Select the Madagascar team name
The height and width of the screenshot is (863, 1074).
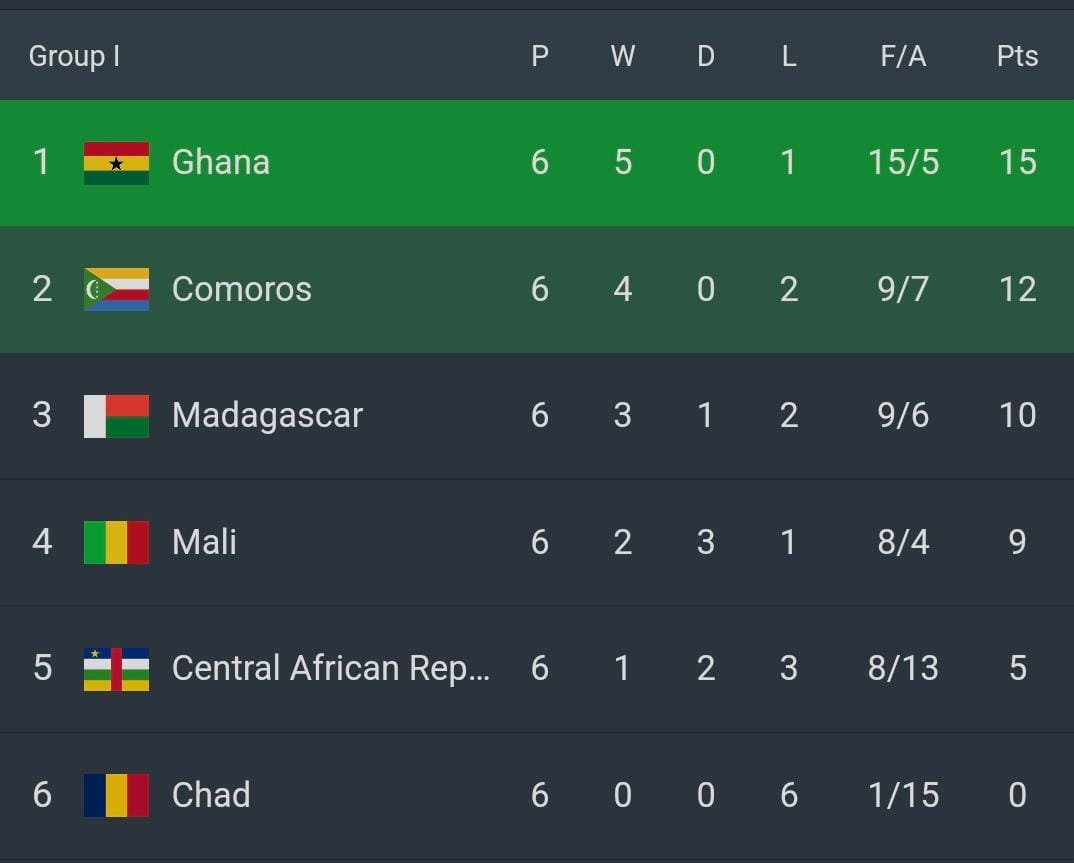tap(267, 415)
